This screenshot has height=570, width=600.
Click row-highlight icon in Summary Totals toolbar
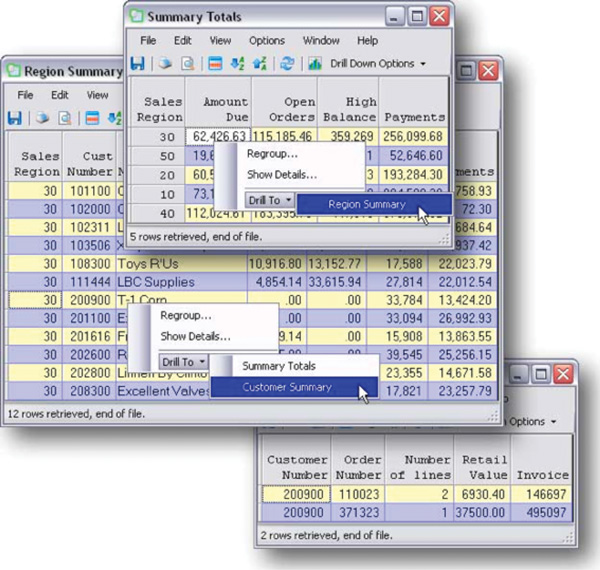215,64
